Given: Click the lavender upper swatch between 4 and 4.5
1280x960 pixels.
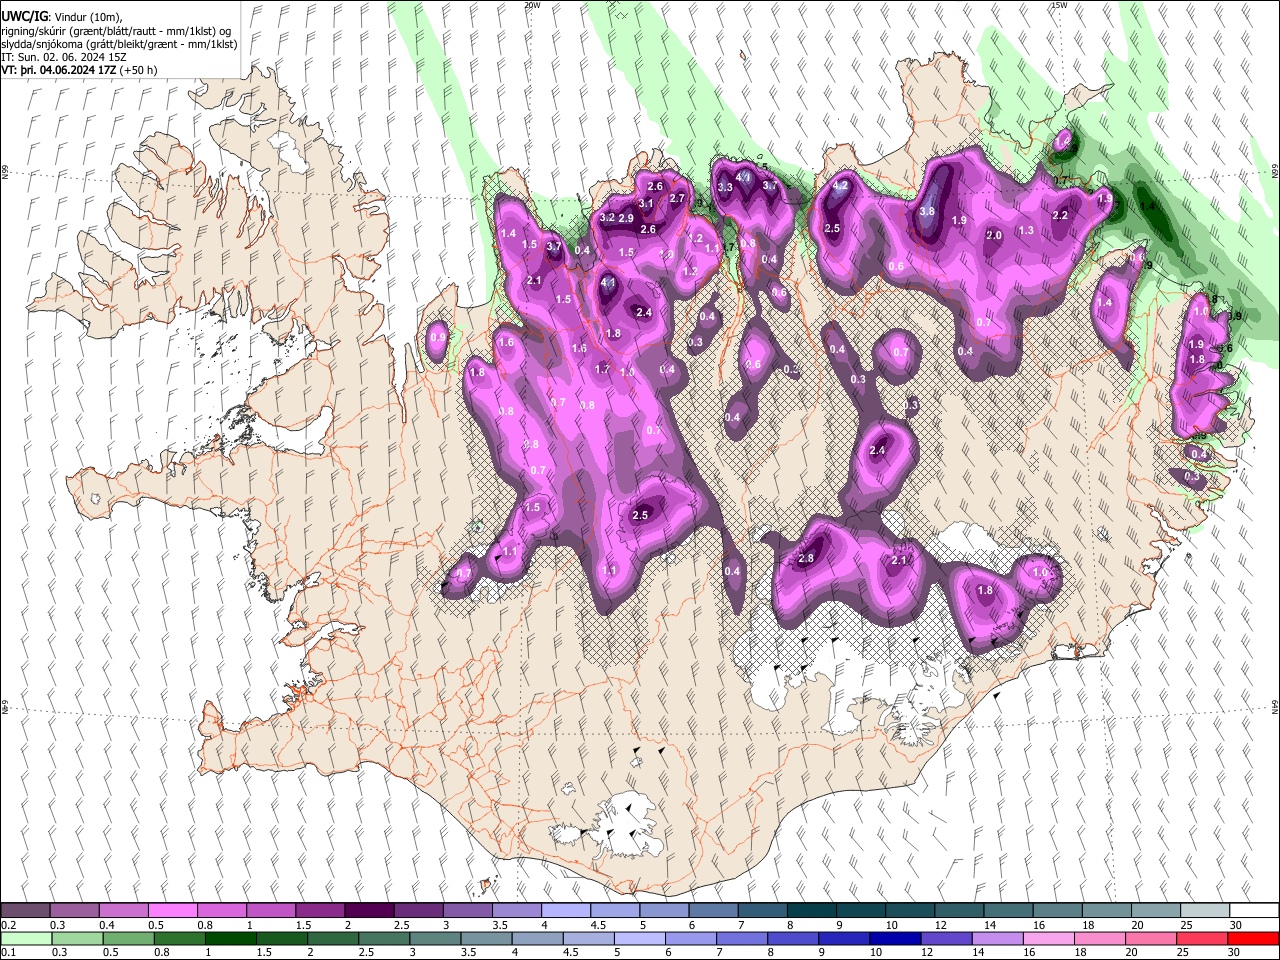Looking at the screenshot, I should (x=565, y=911).
